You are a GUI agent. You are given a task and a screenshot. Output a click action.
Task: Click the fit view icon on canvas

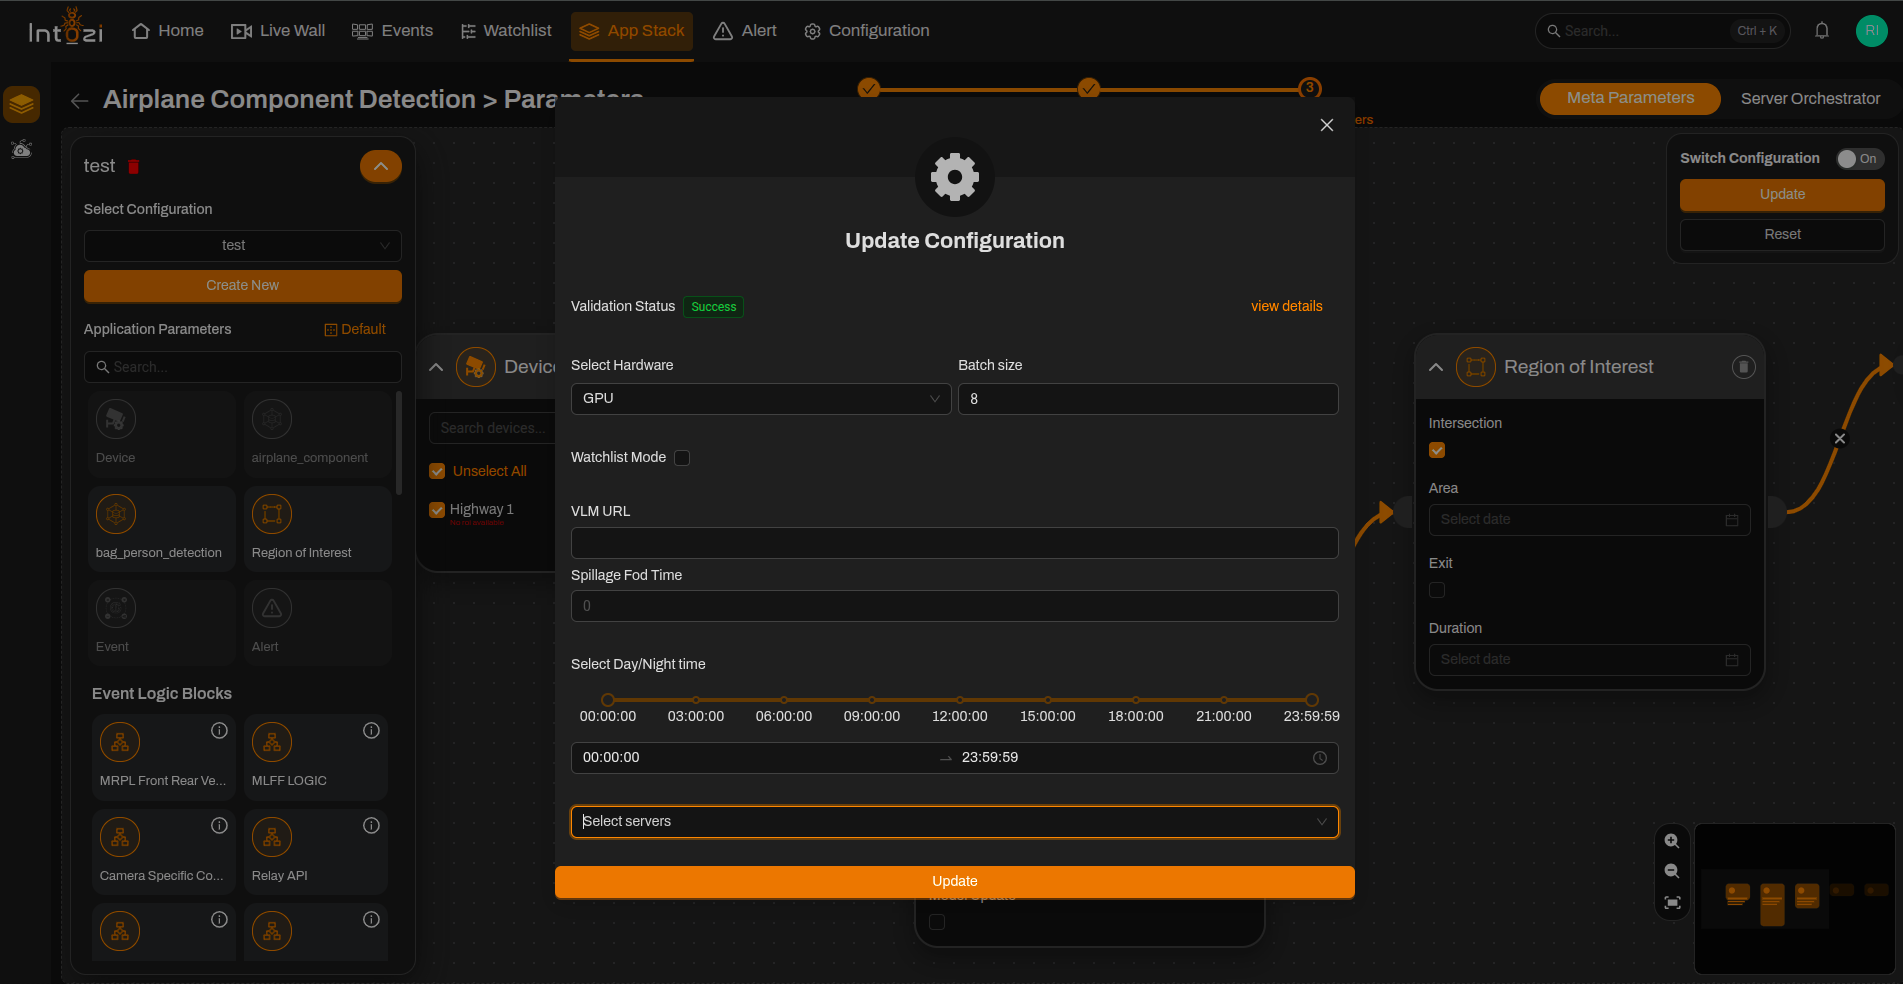1672,903
